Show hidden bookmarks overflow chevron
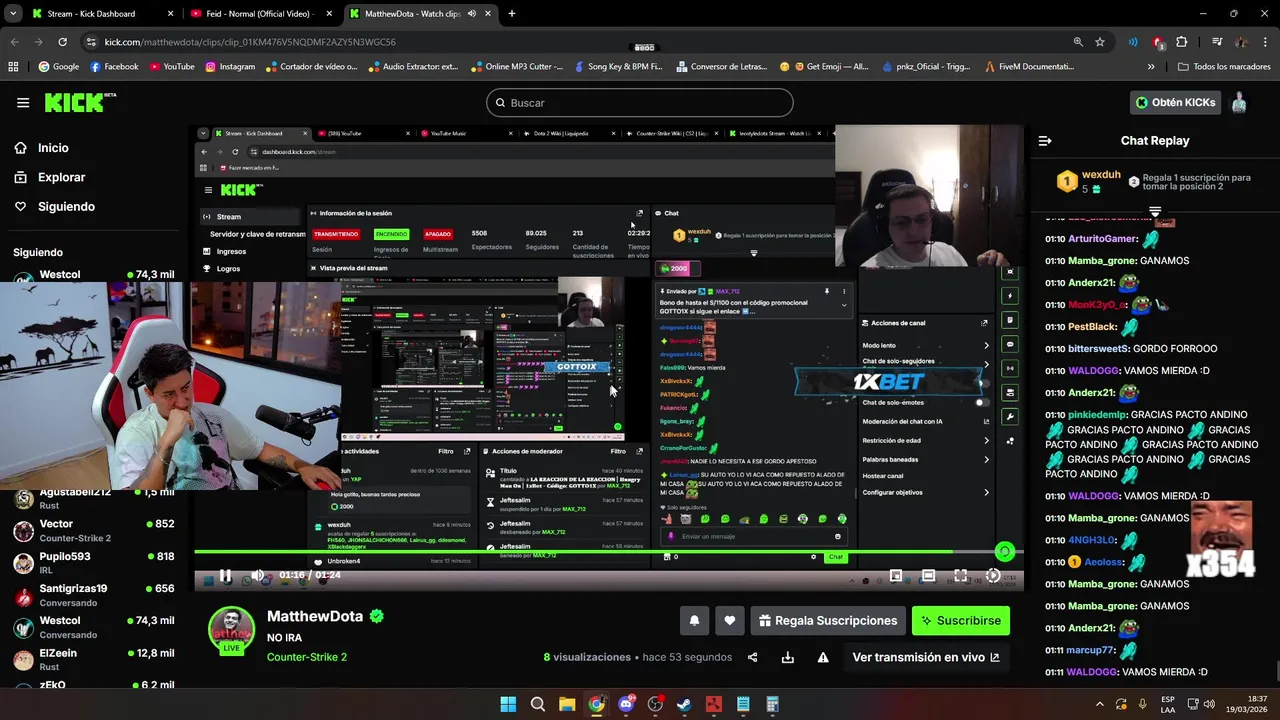This screenshot has width=1280, height=720. point(1151,67)
